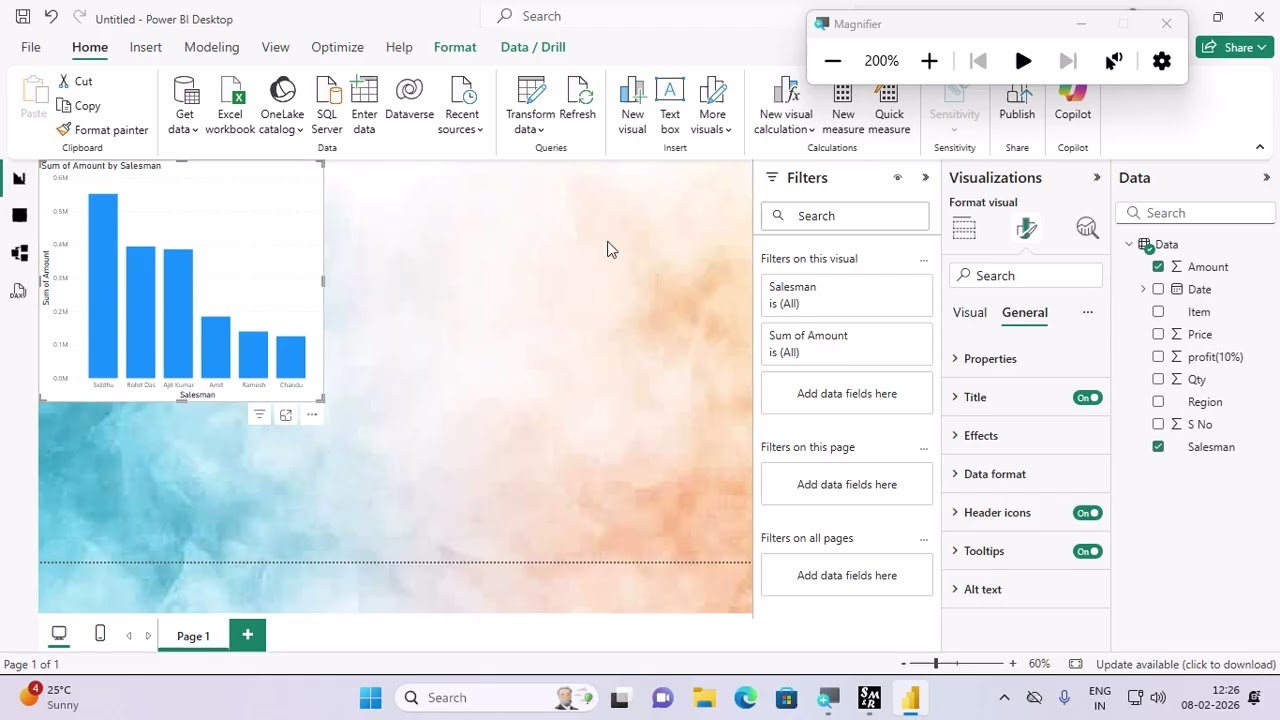Click Format painter

pyautogui.click(x=102, y=130)
